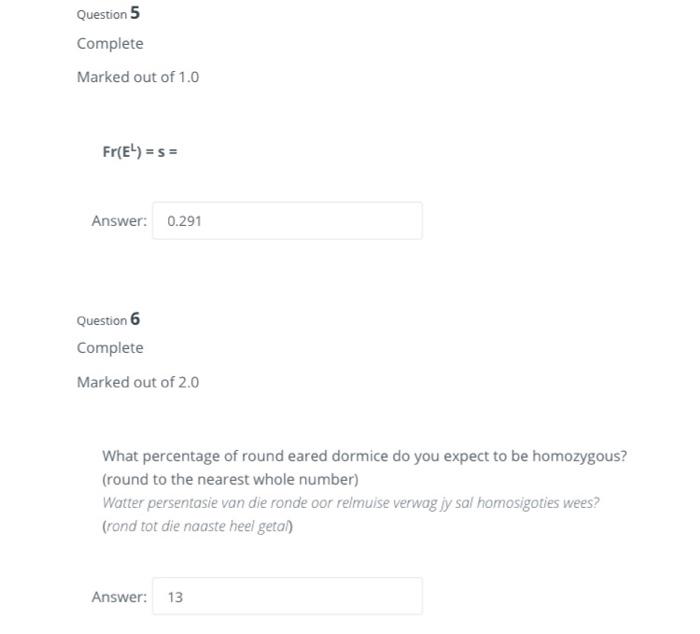Click the Complete status under Question 5
700x634 pixels.
(x=110, y=44)
